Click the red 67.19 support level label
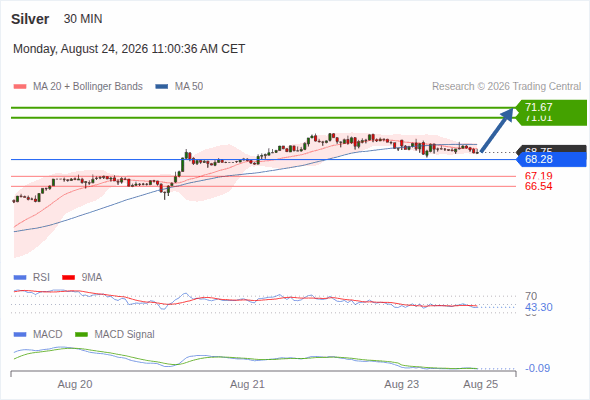Screen dimensions: 590x400 [538, 176]
